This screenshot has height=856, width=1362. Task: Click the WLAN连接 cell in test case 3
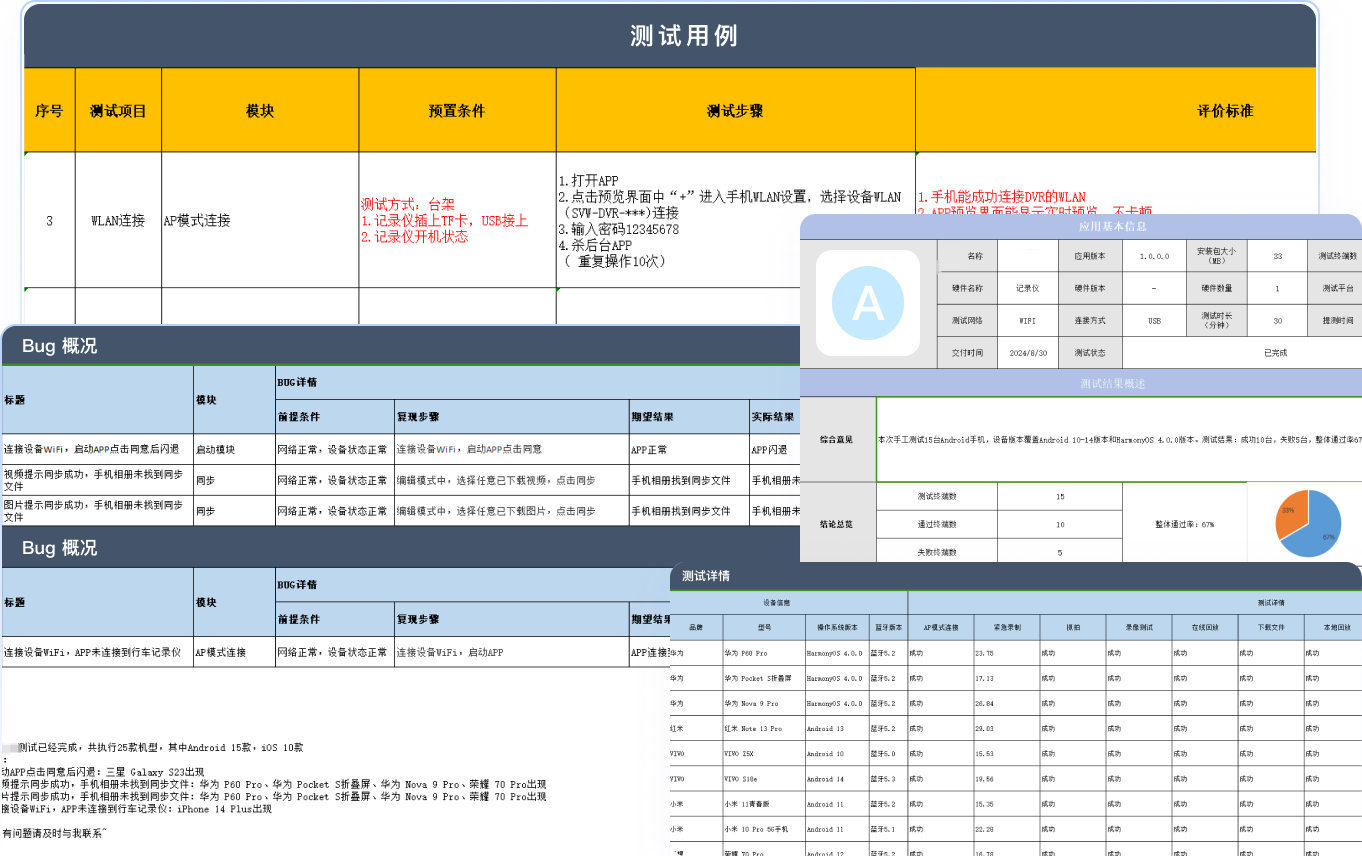point(118,220)
